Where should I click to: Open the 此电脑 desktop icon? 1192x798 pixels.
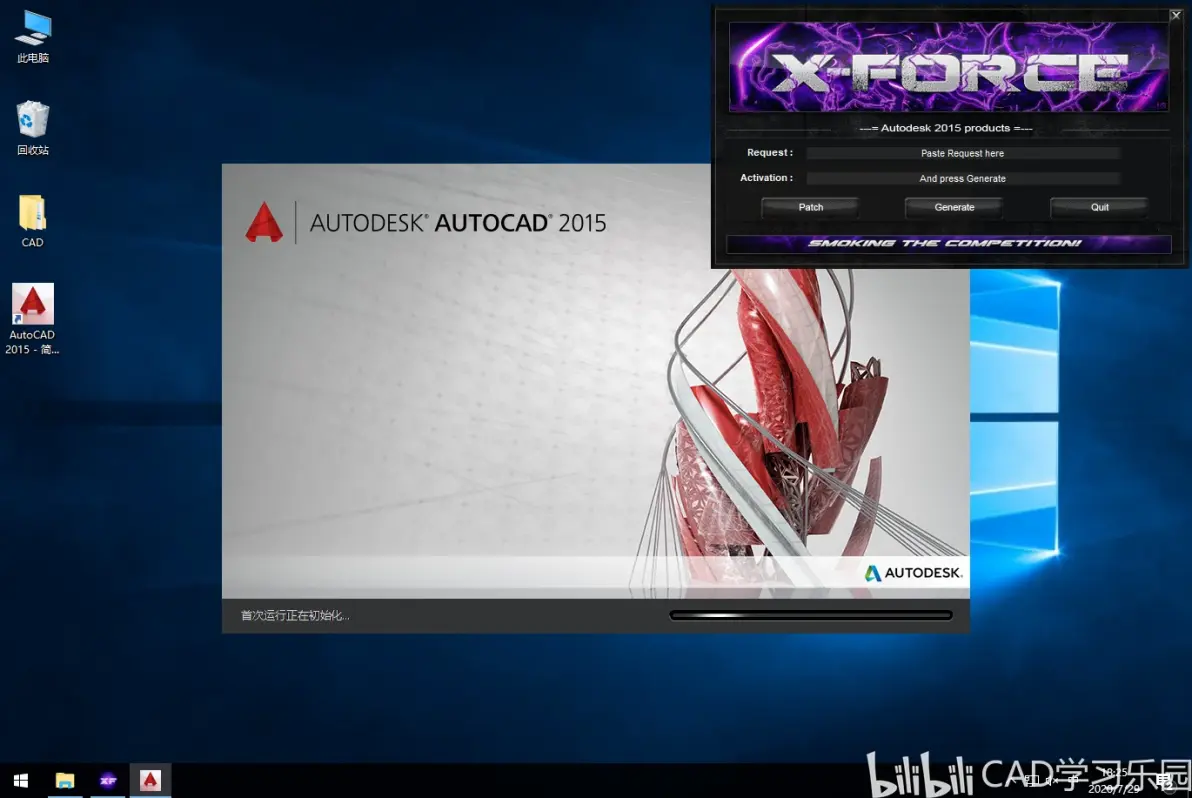[x=33, y=36]
